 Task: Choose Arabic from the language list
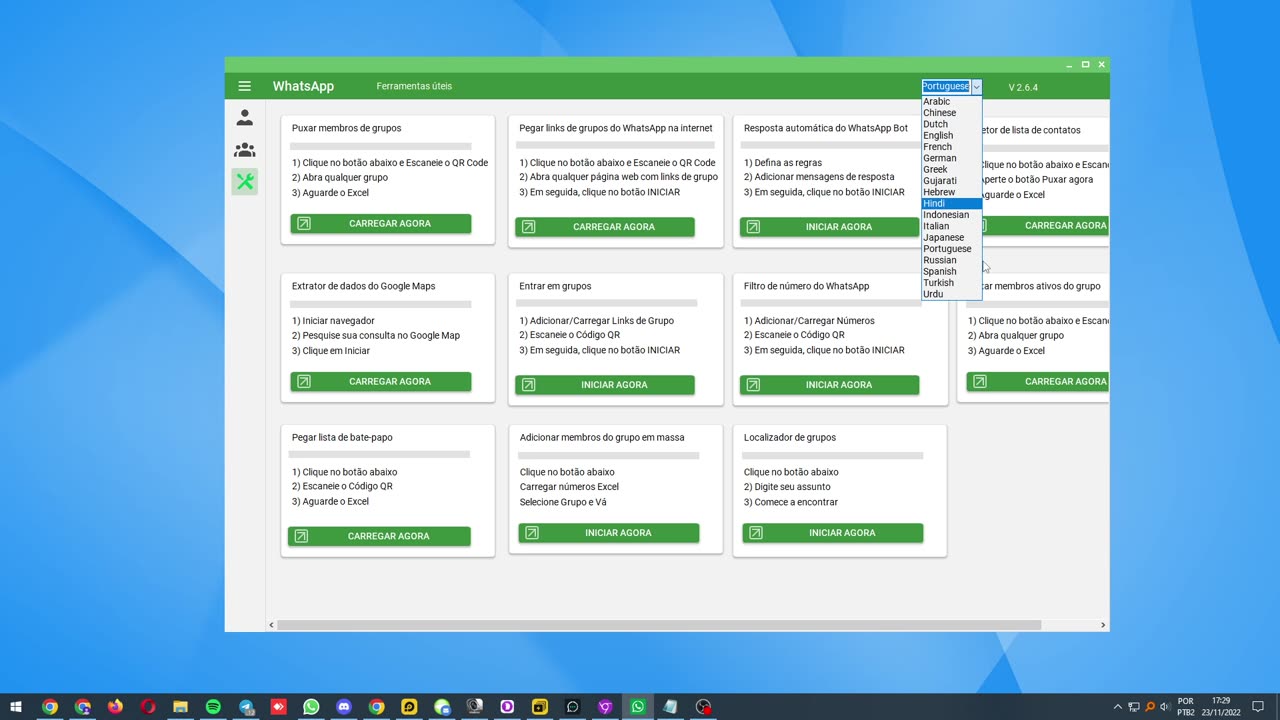coord(951,101)
